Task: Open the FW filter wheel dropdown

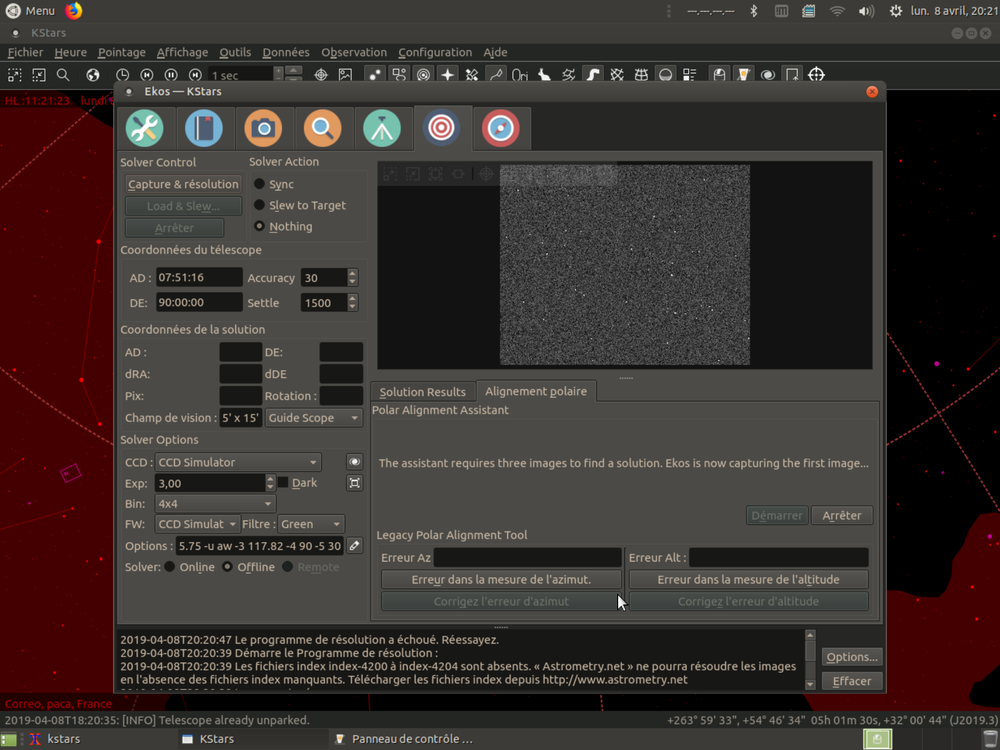Action: coord(197,524)
